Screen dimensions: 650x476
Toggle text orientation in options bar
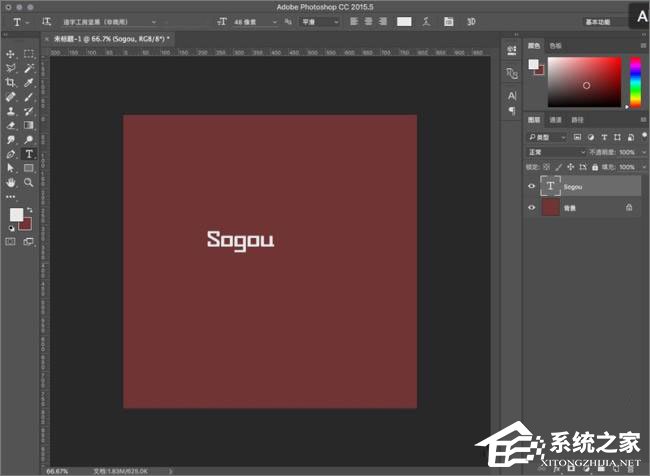pyautogui.click(x=46, y=22)
